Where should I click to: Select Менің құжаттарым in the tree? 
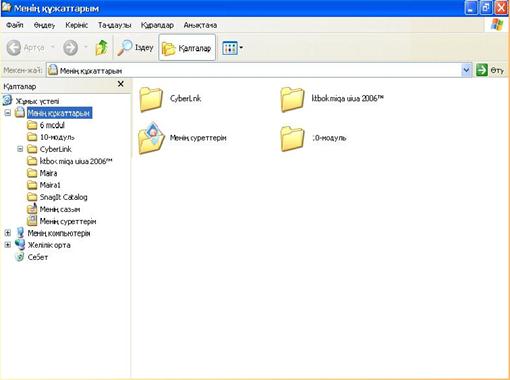pos(59,113)
